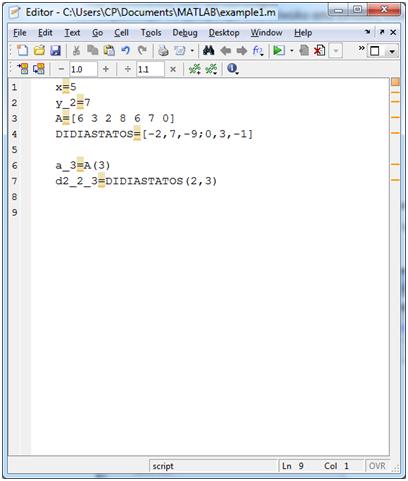Click the 'Ln 9' status indicator
This screenshot has width=408, height=481.
293,466
